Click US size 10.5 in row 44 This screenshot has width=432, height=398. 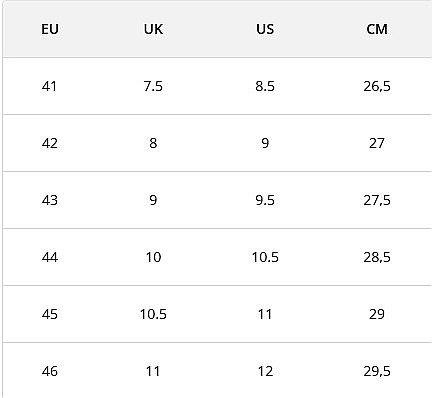265,257
